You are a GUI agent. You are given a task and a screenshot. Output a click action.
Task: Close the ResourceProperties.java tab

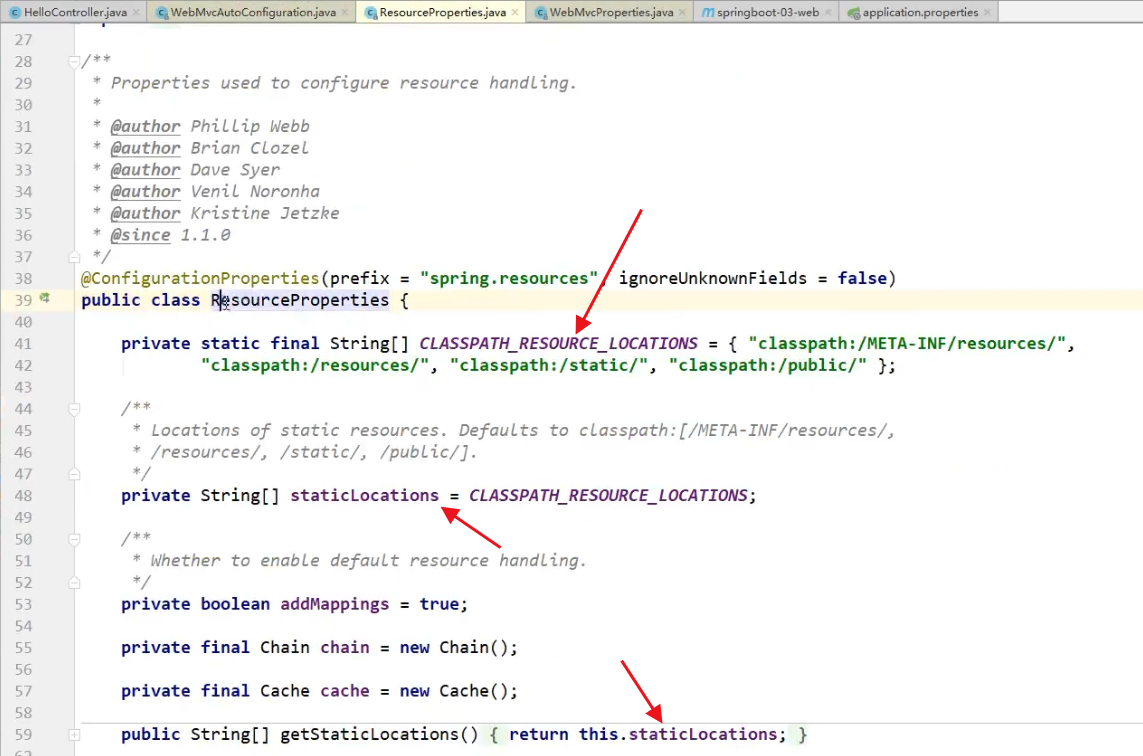515,12
